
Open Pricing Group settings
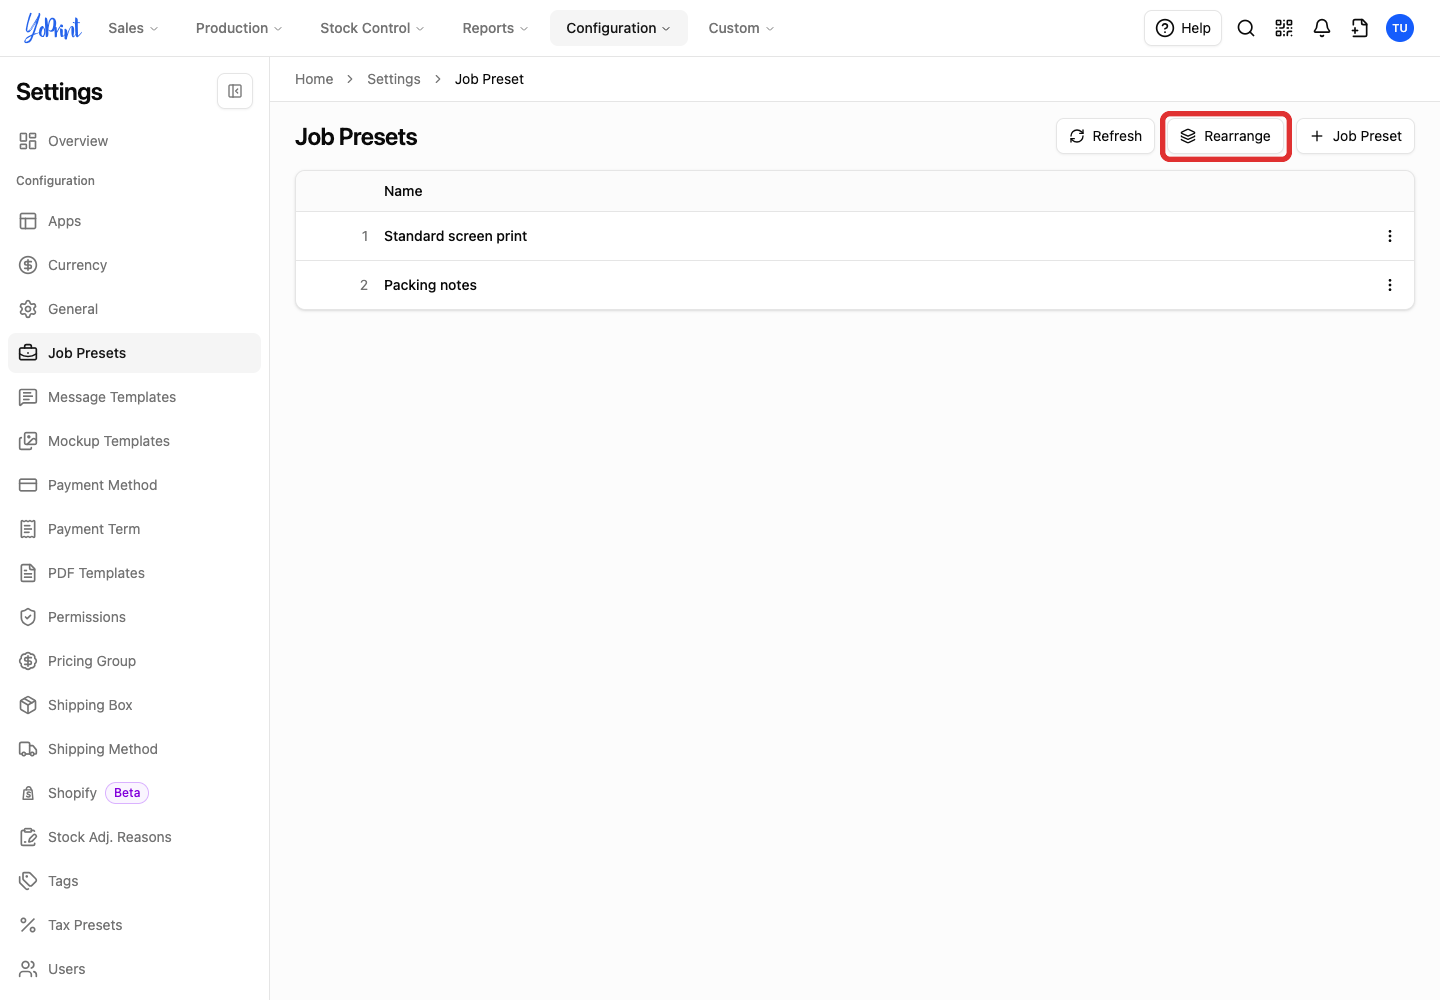134,661
